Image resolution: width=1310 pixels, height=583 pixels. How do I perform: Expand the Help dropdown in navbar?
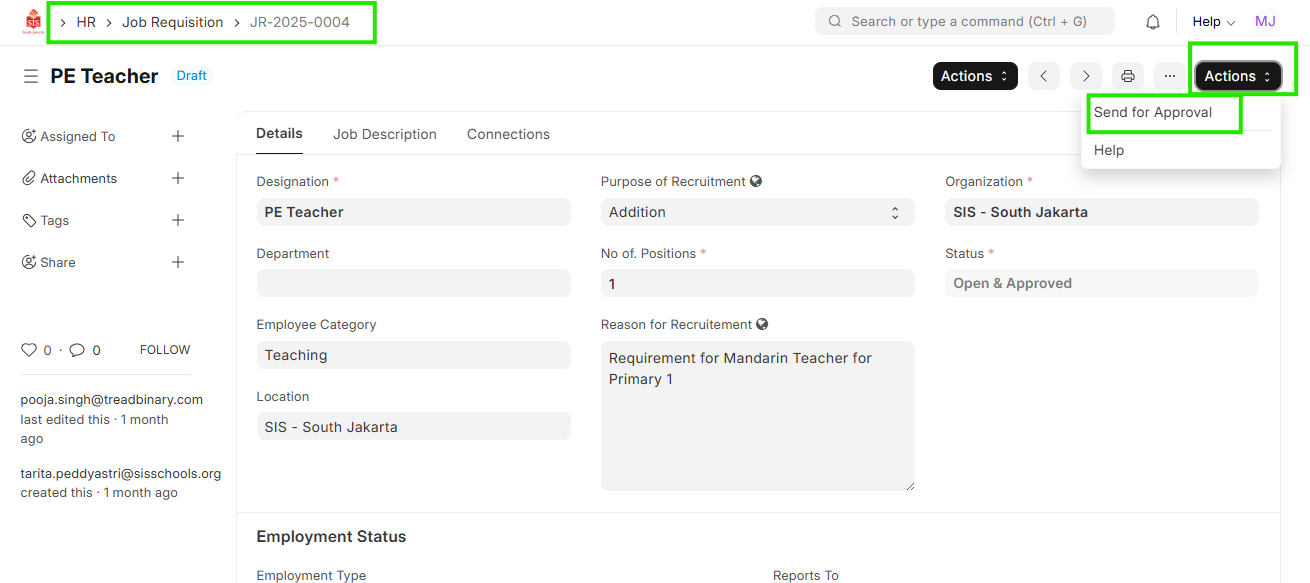pyautogui.click(x=1213, y=22)
